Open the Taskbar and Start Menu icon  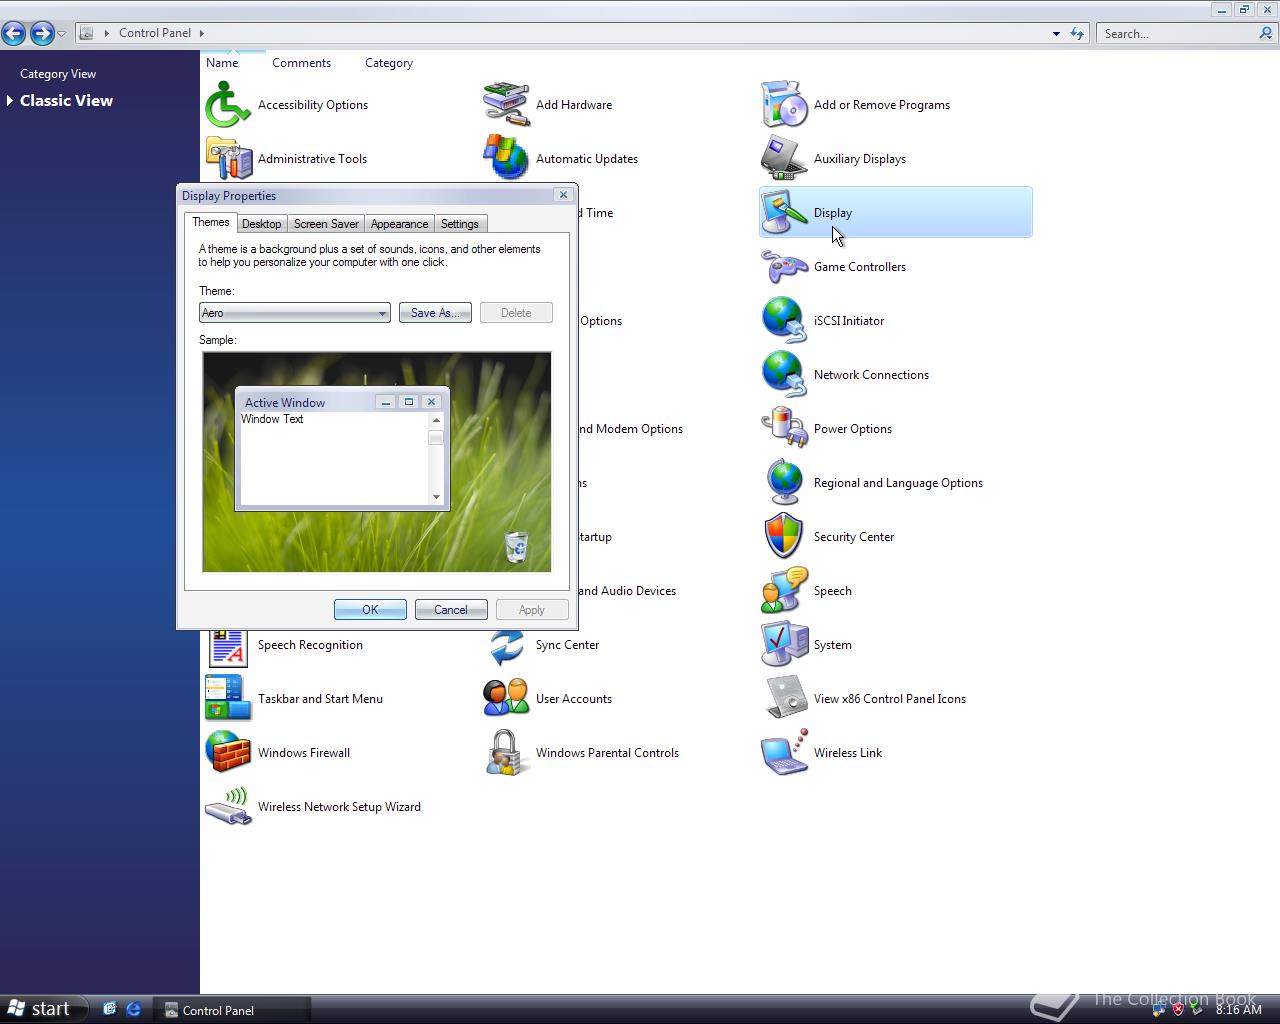(x=228, y=699)
